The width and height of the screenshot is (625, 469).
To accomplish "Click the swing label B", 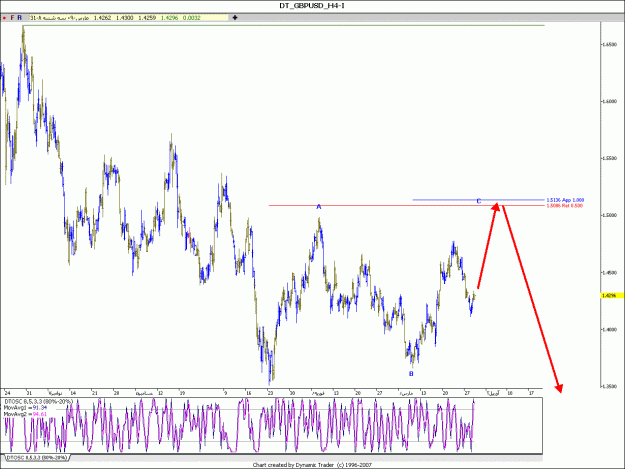I will (x=411, y=374).
